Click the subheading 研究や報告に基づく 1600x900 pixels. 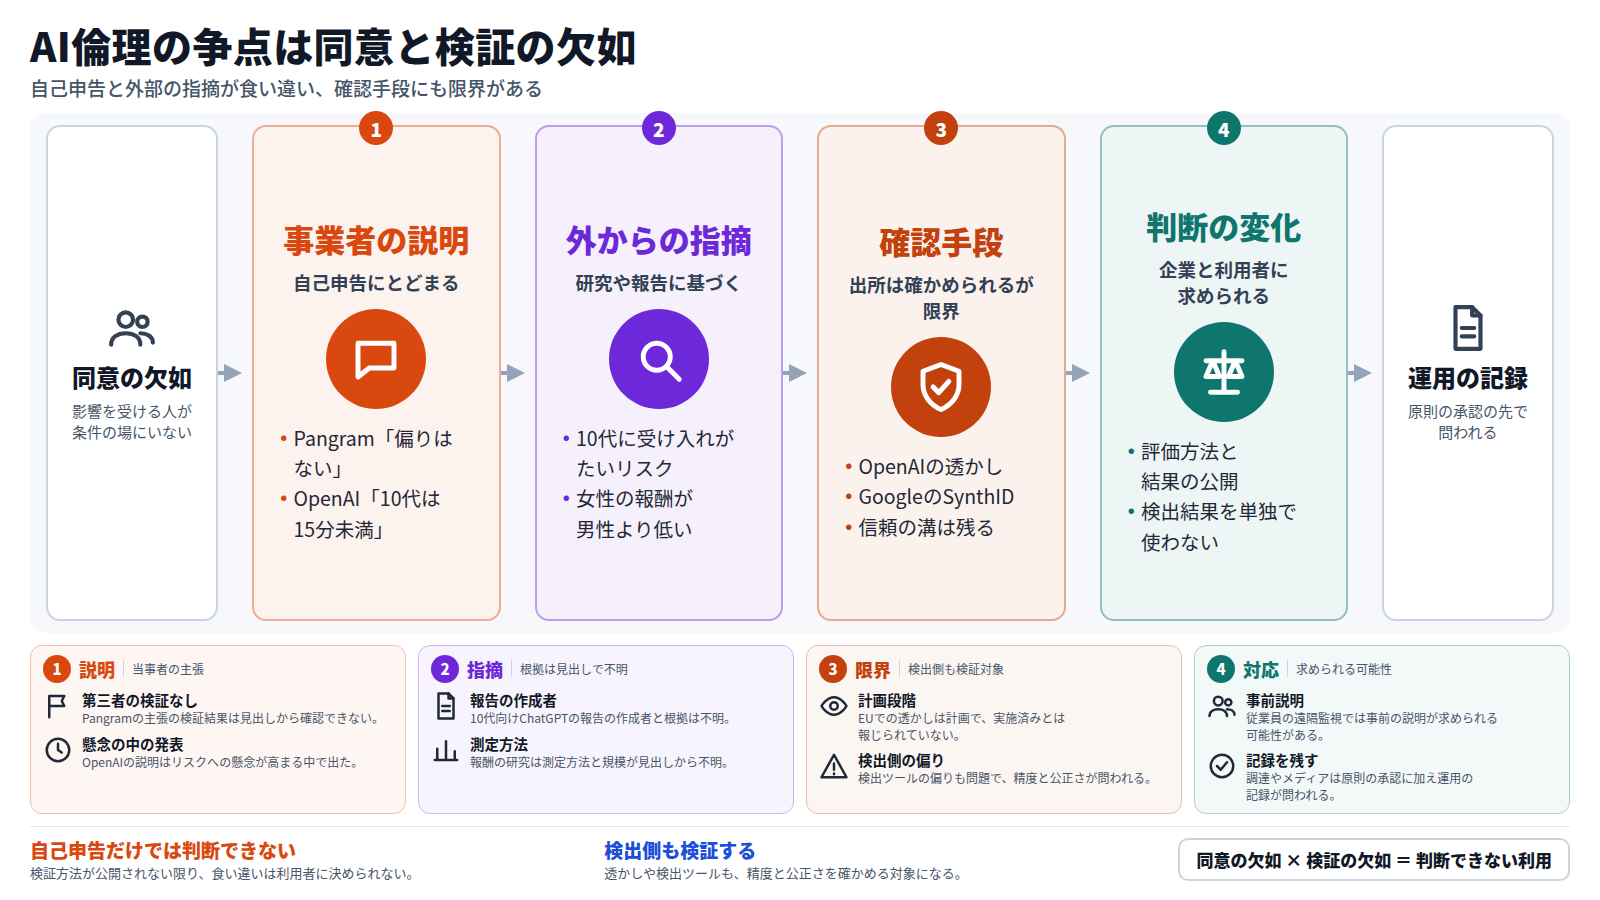pyautogui.click(x=659, y=284)
